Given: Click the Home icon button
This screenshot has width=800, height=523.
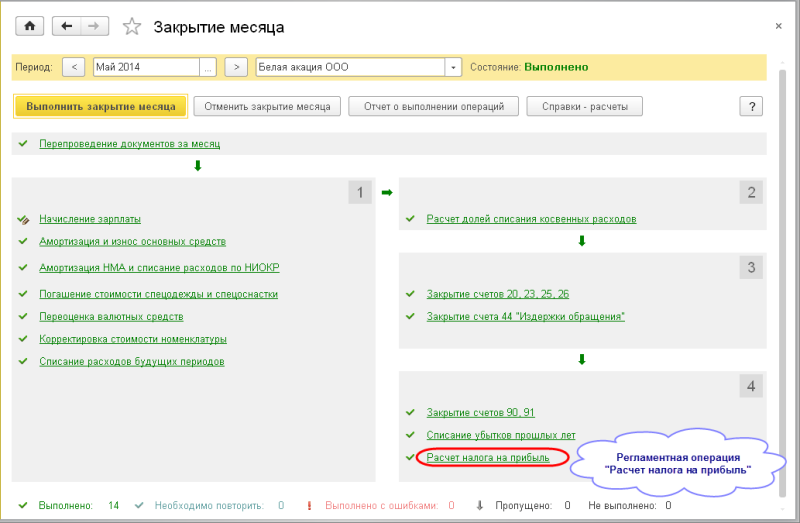Looking at the screenshot, I should coord(29,26).
